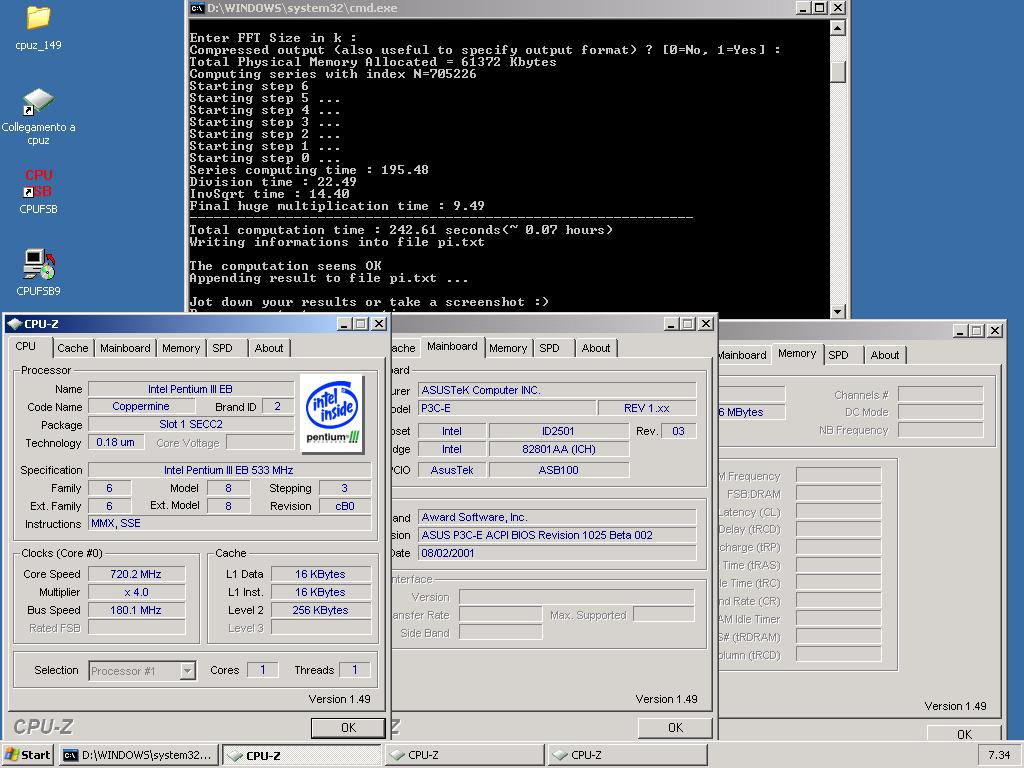1024x768 pixels.
Task: Activate the third CPU-Z taskbar button
Action: pos(628,755)
